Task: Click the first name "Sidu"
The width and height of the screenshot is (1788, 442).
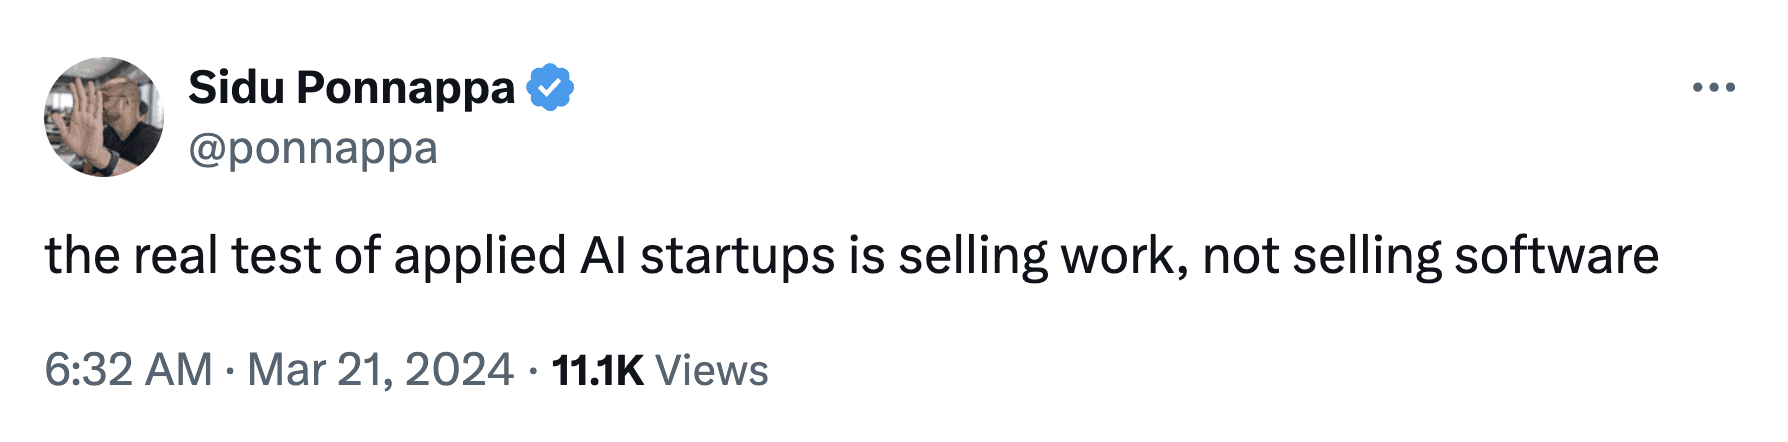Action: coord(236,88)
